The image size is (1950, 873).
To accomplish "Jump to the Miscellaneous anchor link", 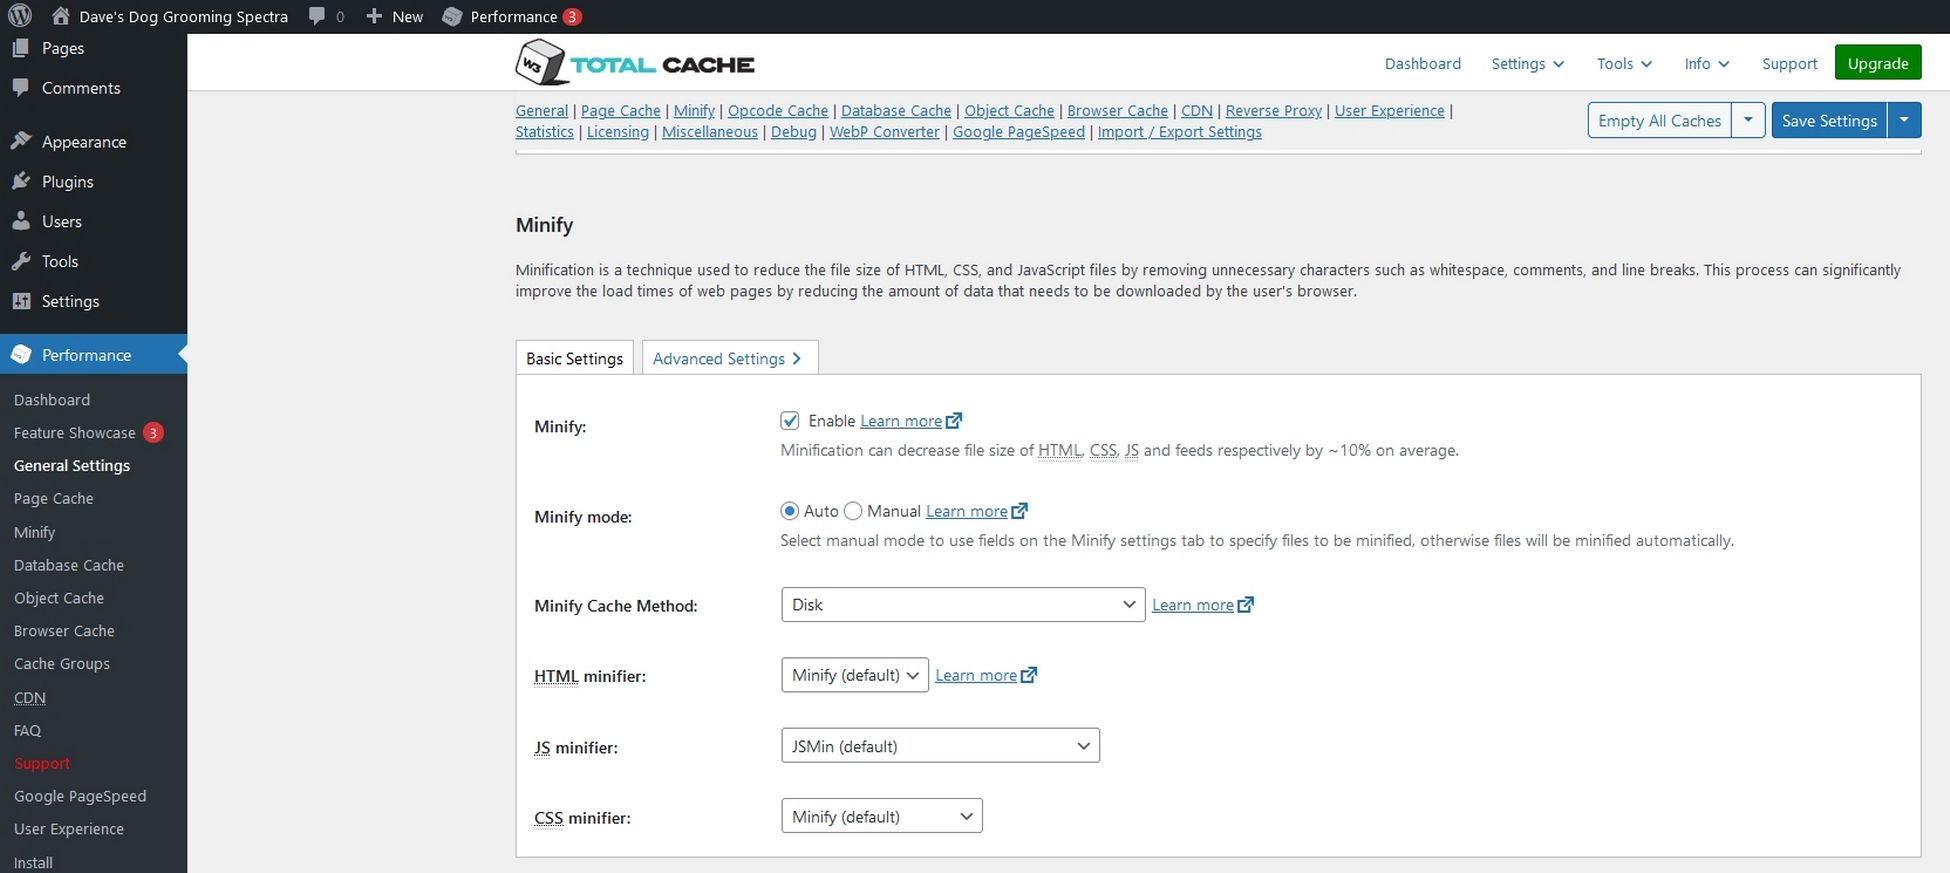I will coord(710,132).
